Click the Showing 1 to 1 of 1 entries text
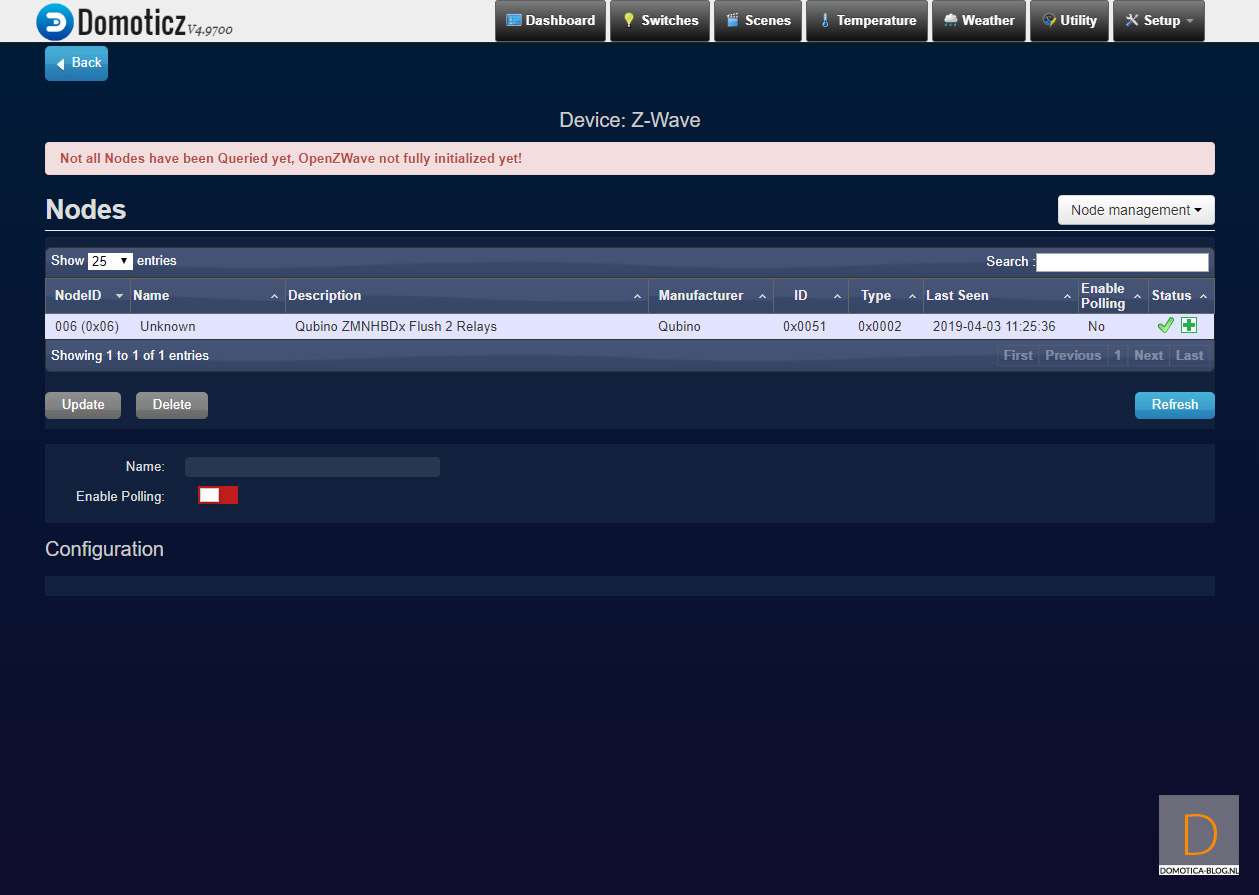The image size is (1259, 895). coord(130,355)
